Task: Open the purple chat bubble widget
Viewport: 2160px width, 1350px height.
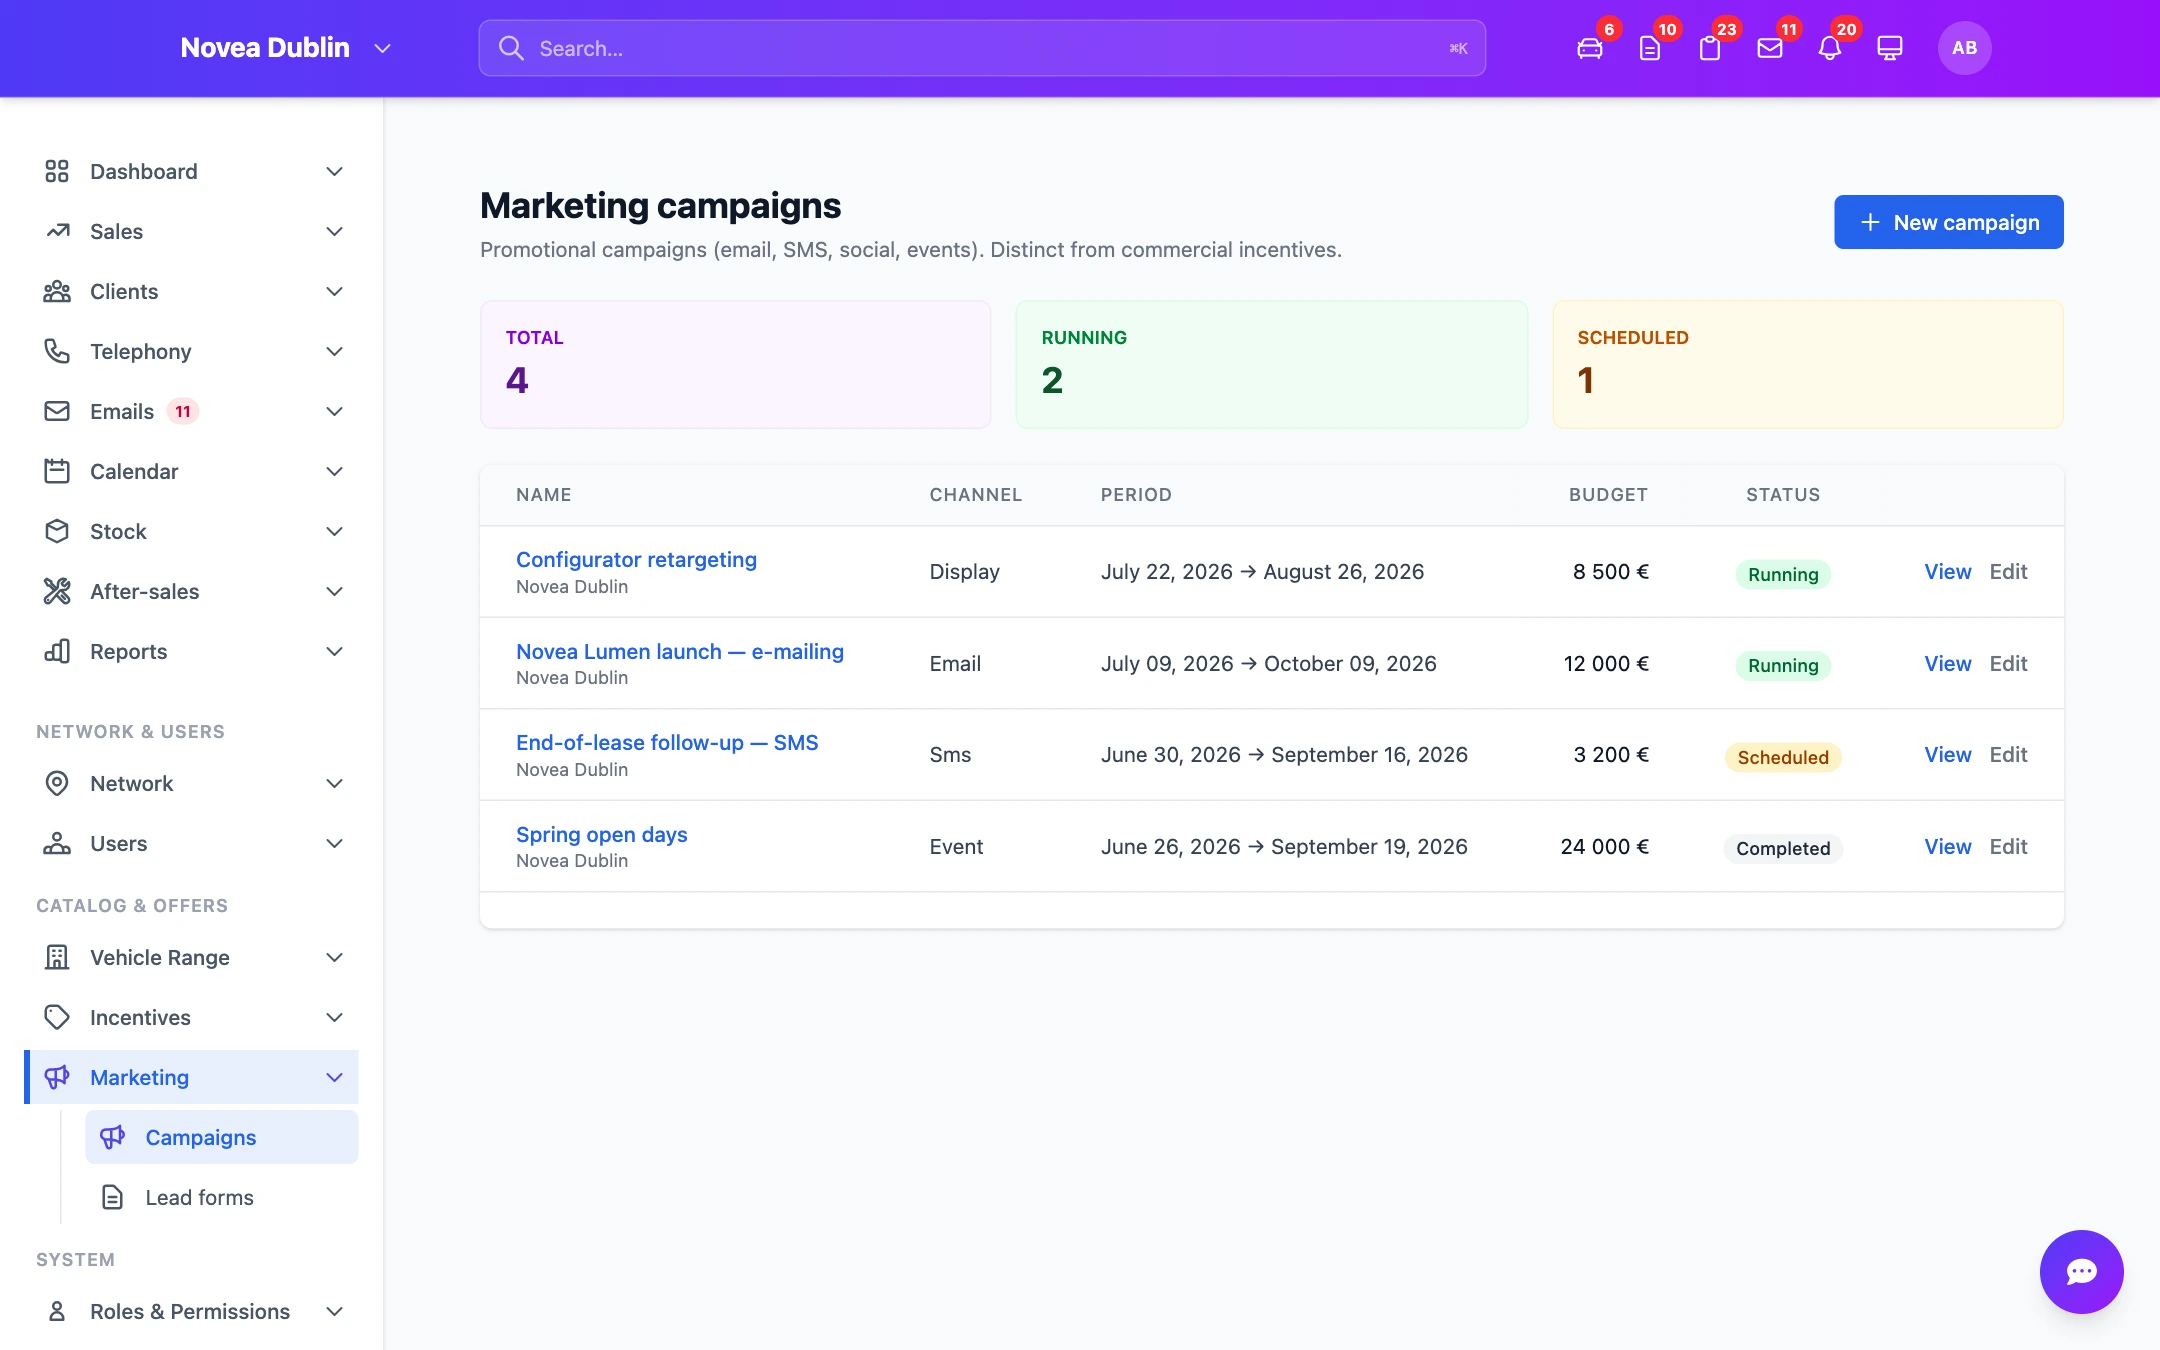Action: (2081, 1271)
